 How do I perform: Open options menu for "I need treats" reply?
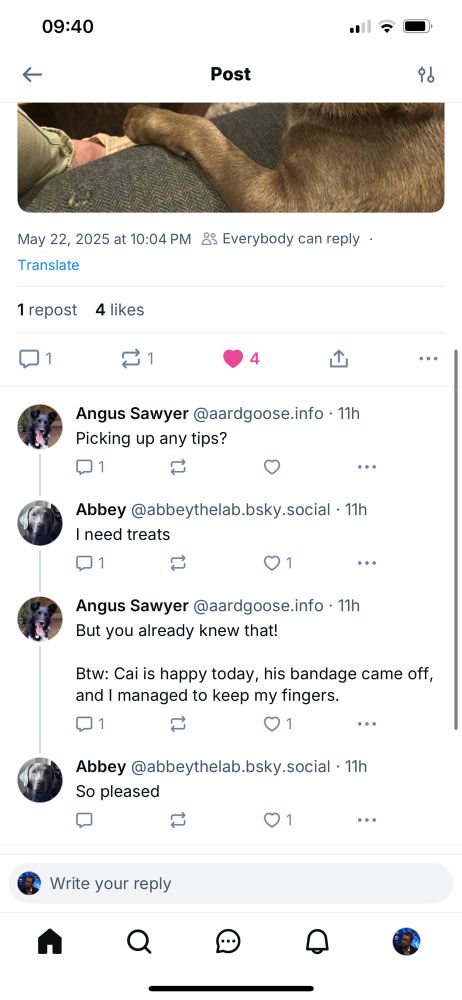[x=367, y=563]
